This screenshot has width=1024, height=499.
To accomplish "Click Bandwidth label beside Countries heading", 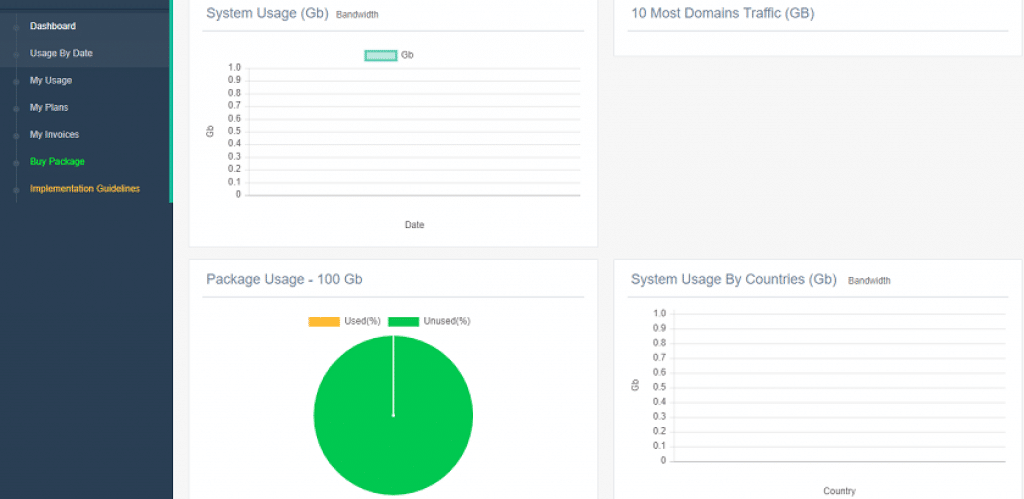I will click(x=869, y=281).
